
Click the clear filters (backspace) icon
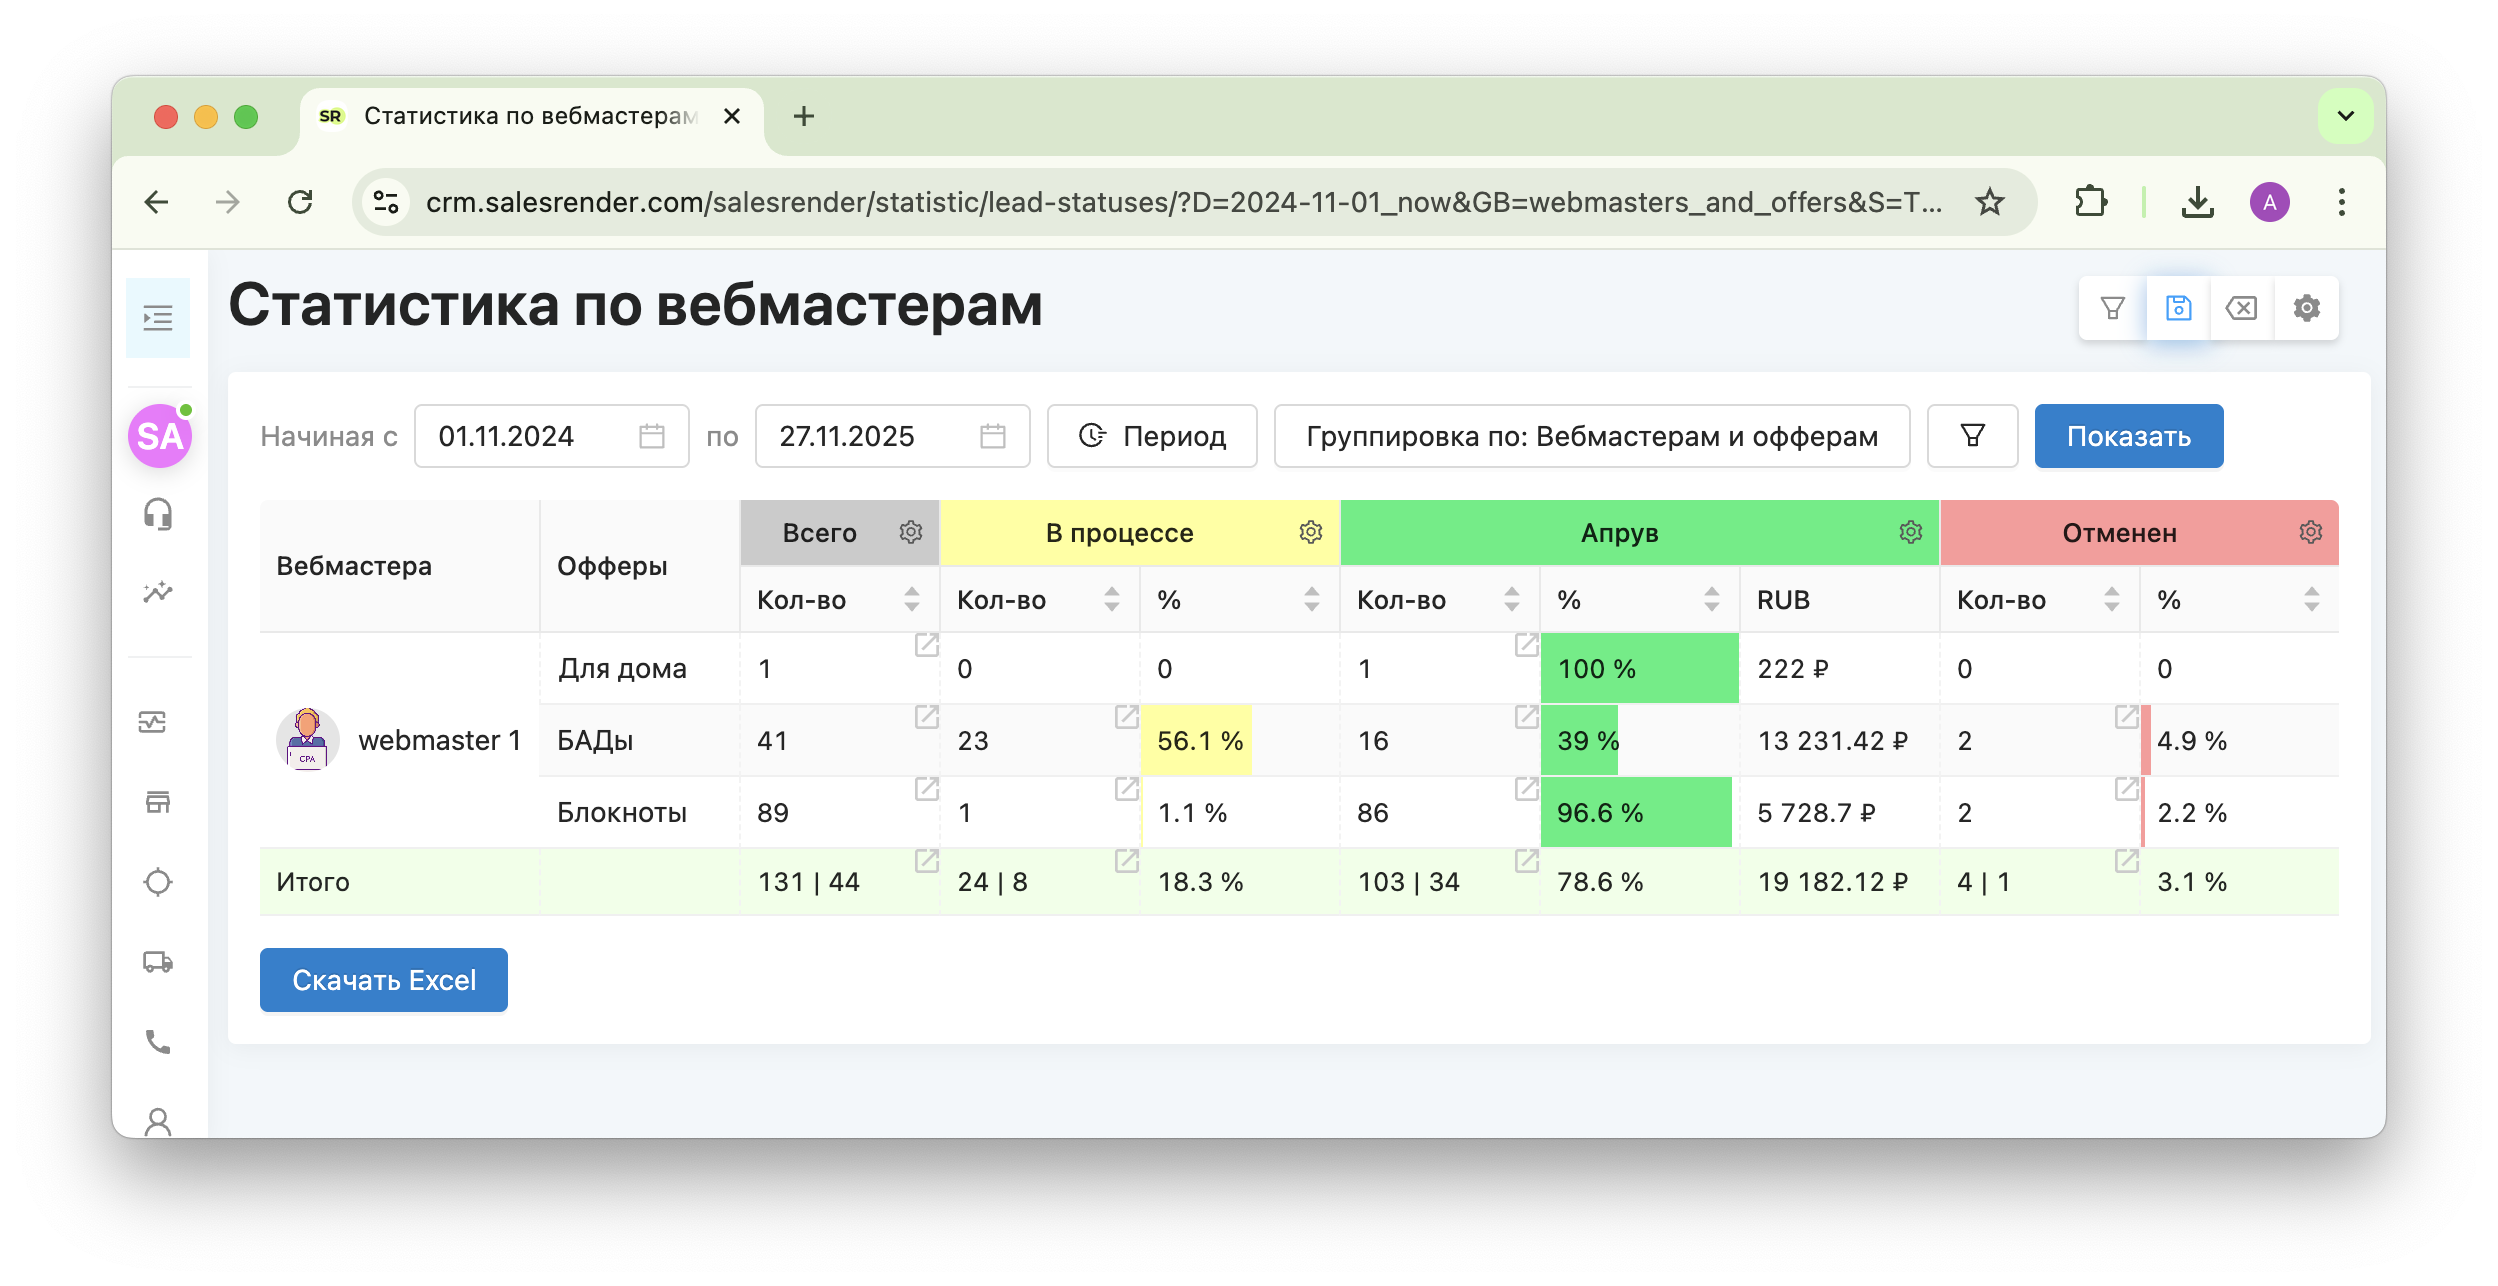click(2241, 308)
